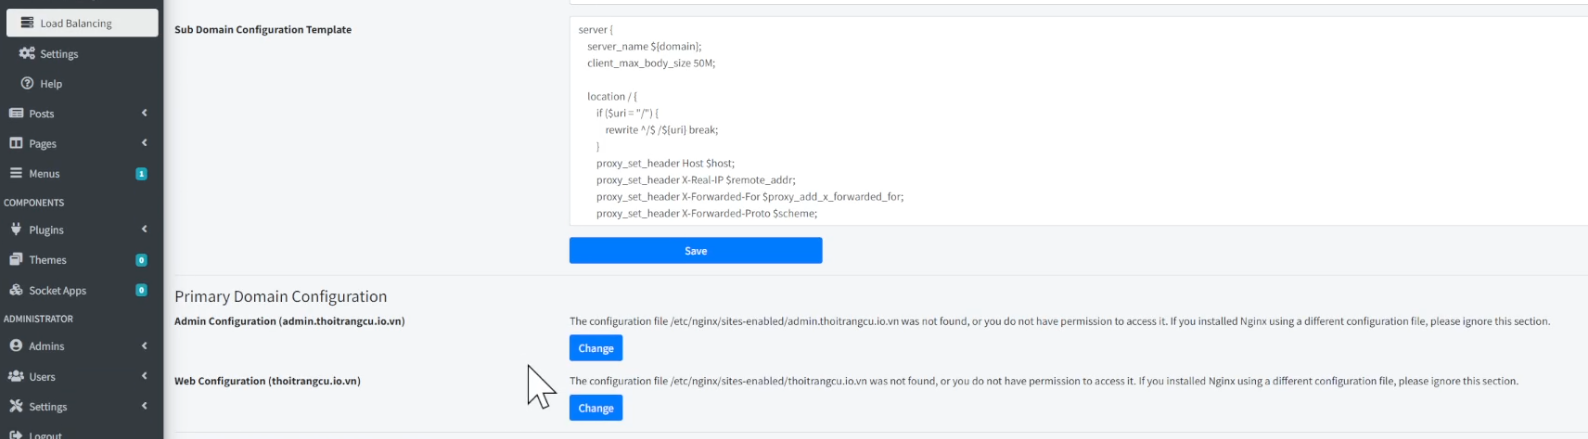Click the Settings gears icon under Load Balancing

(27, 54)
